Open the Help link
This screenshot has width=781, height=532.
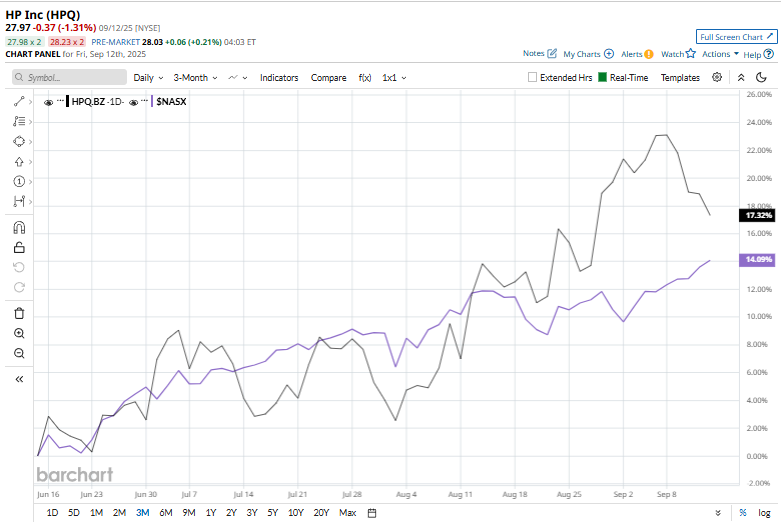tap(758, 54)
